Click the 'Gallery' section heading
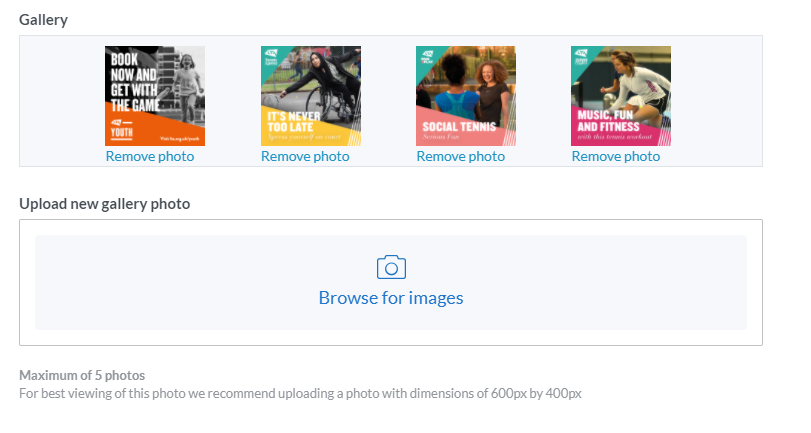Screen dimensions: 811x433 pos(43,20)
